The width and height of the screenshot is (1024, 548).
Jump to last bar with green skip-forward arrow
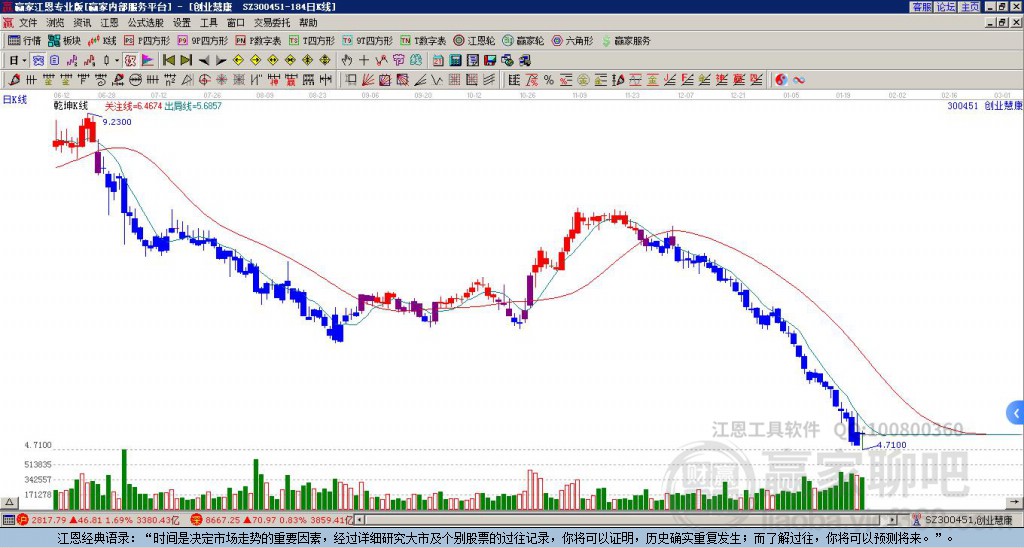(186, 61)
